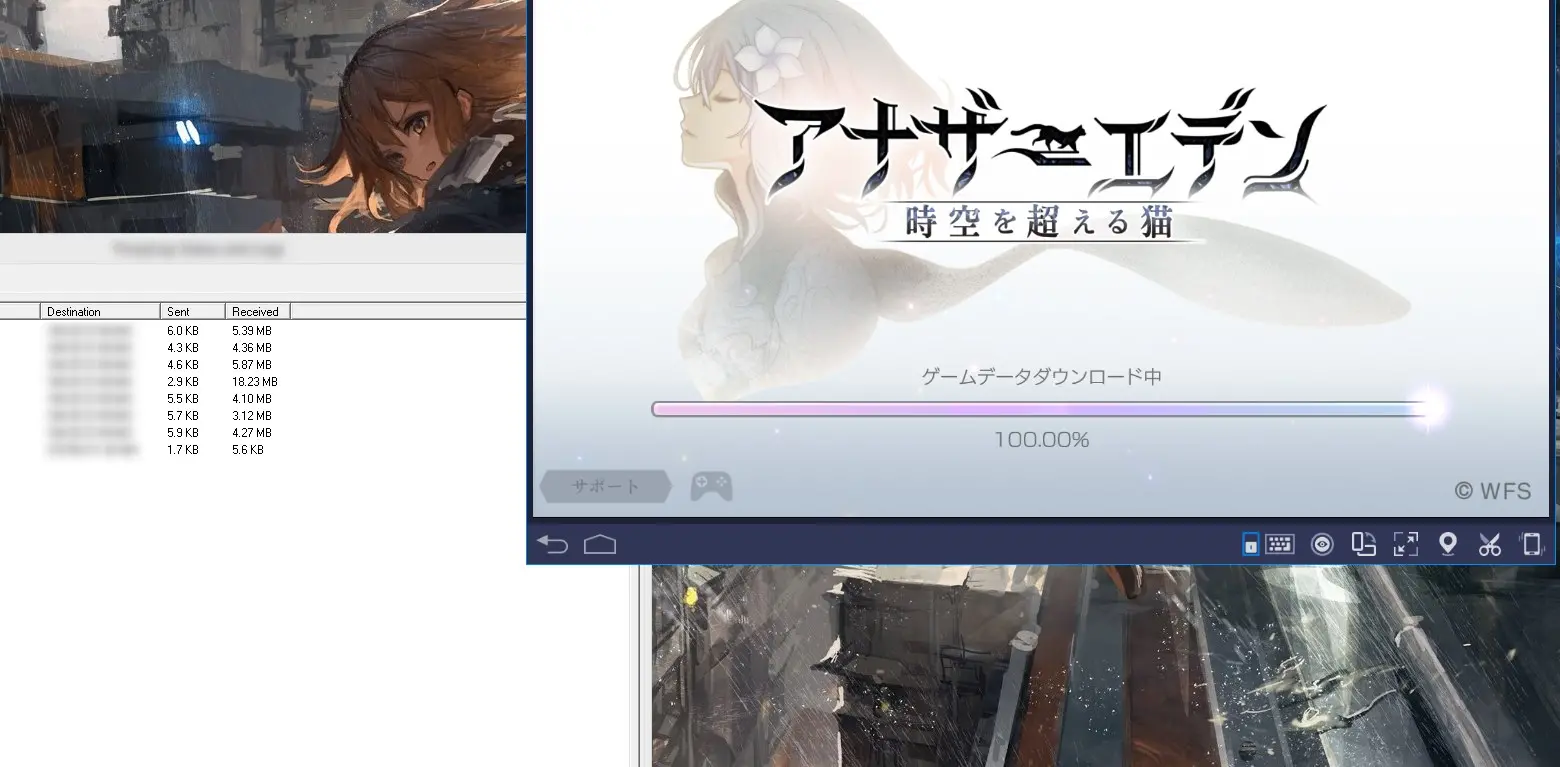This screenshot has height=767, width=1560.
Task: Sort by the Destination column header
Action: click(x=100, y=311)
